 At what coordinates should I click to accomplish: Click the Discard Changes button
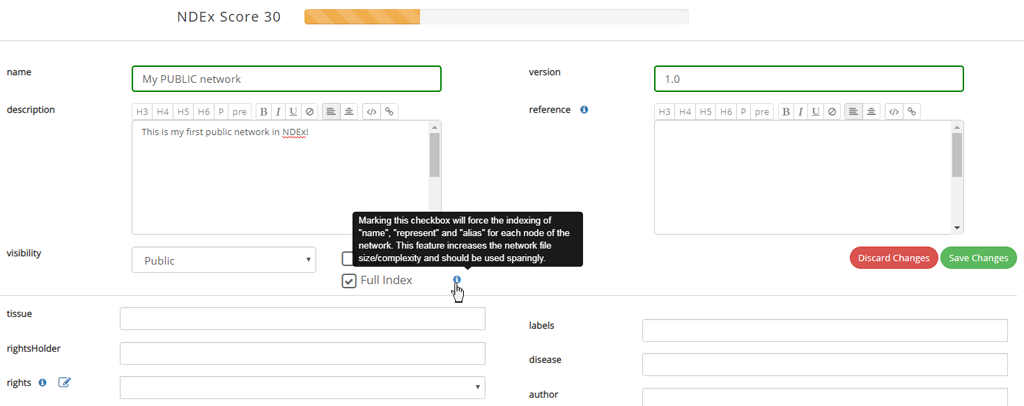893,258
